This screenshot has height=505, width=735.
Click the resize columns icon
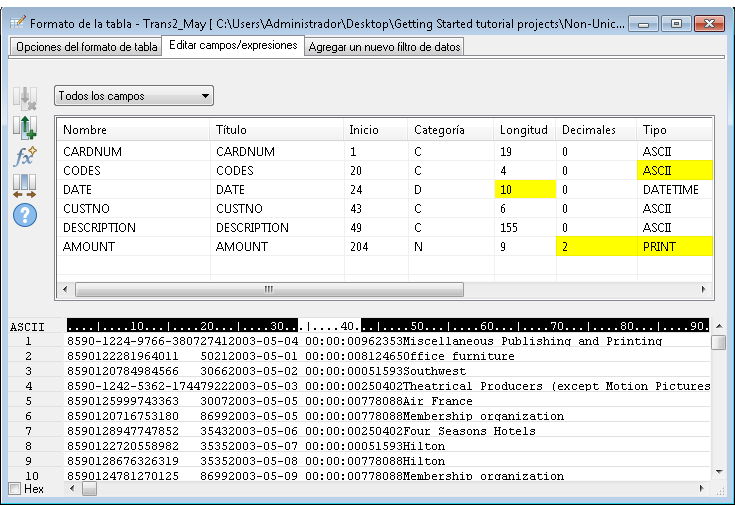tap(24, 185)
